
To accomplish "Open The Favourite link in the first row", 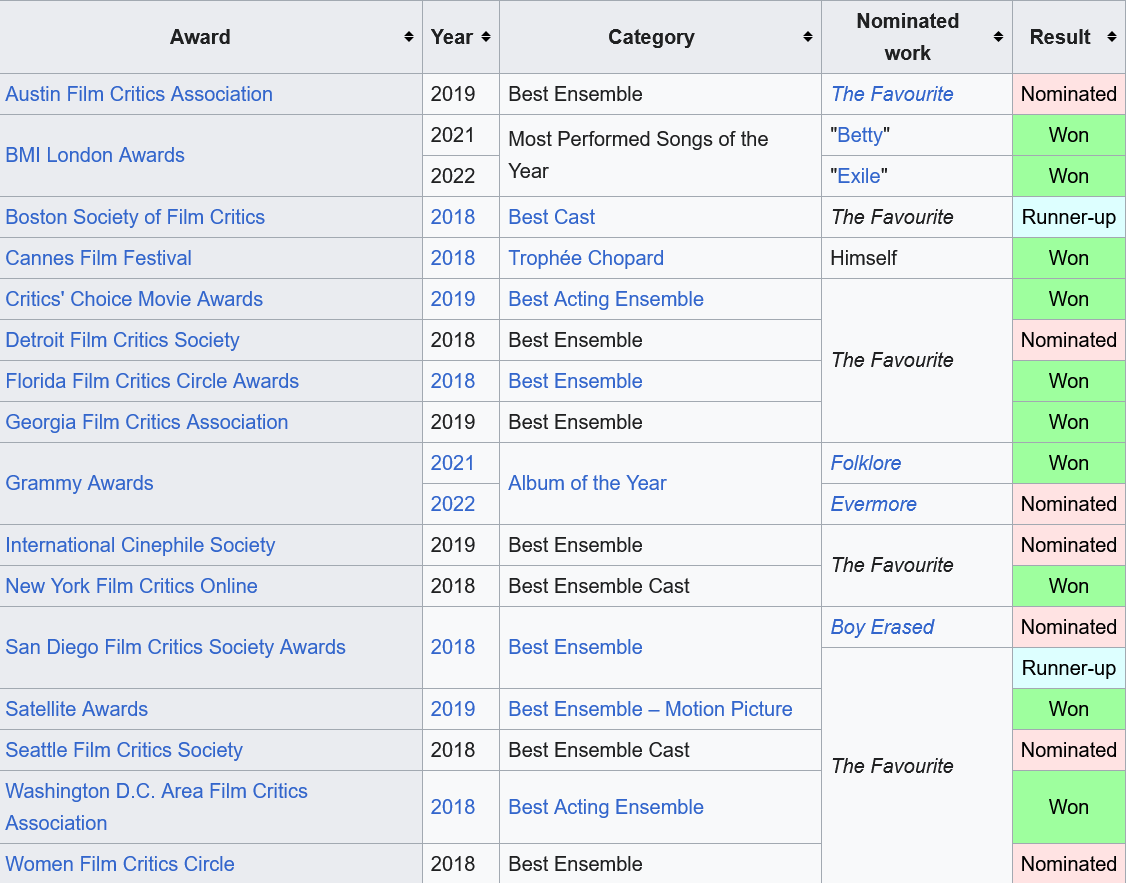I will 892,94.
